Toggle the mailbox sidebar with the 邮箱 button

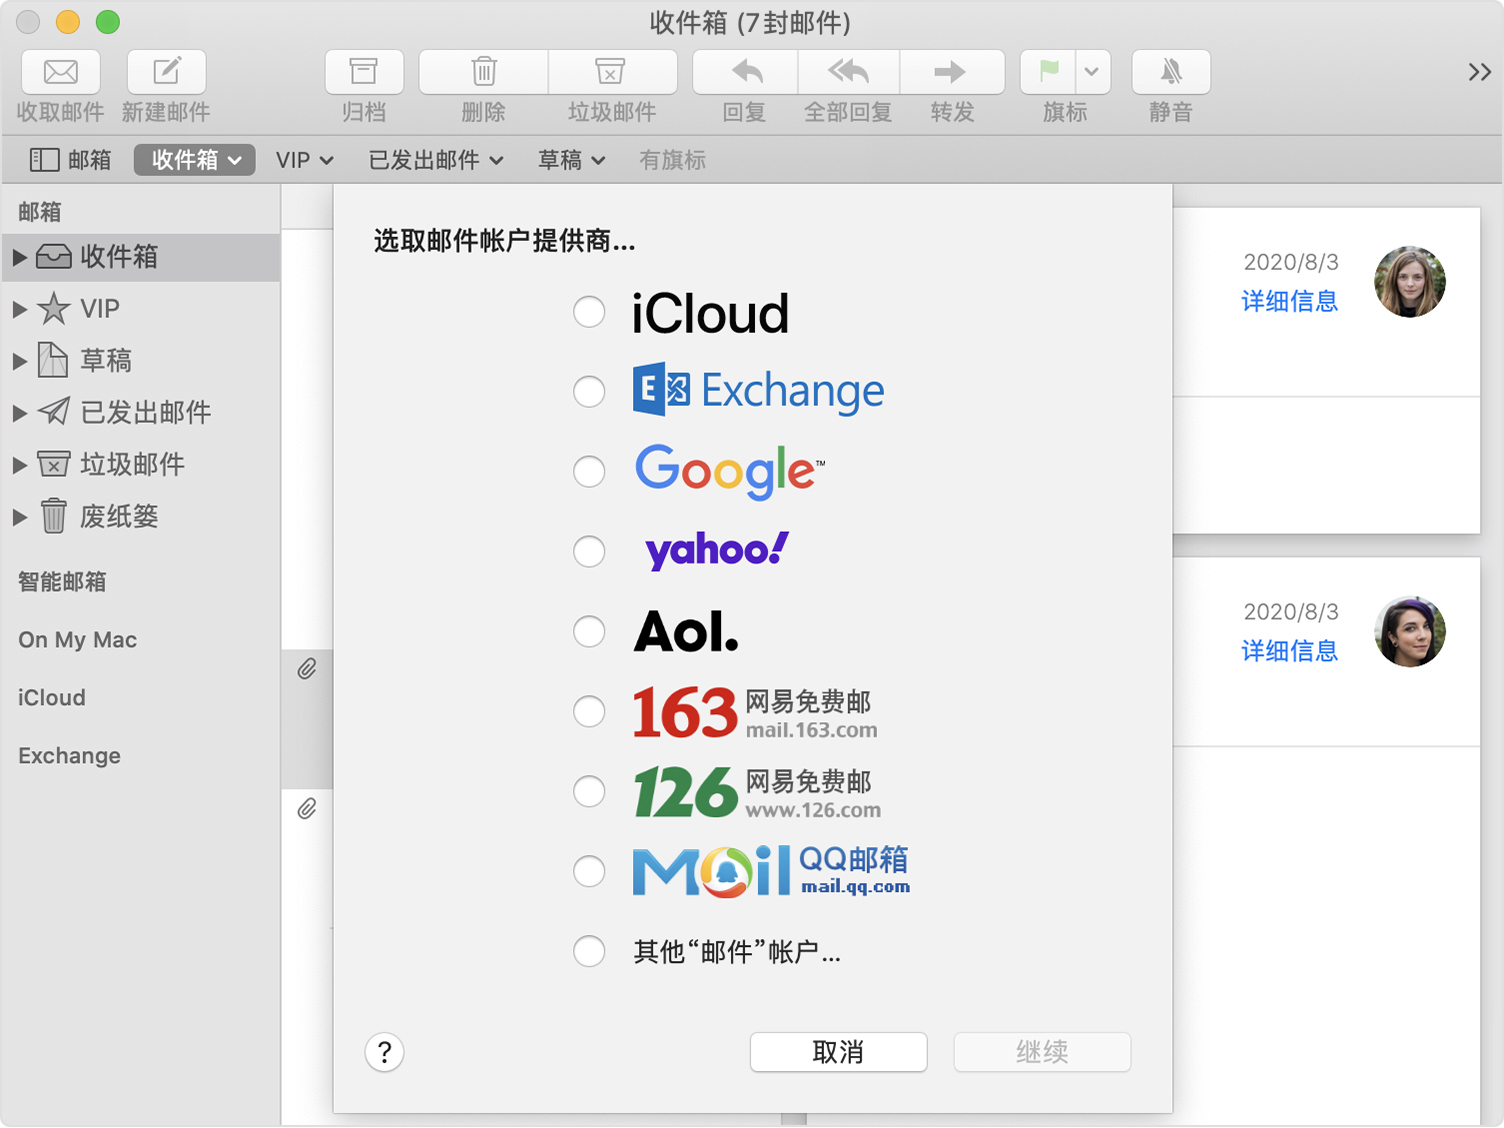70,160
